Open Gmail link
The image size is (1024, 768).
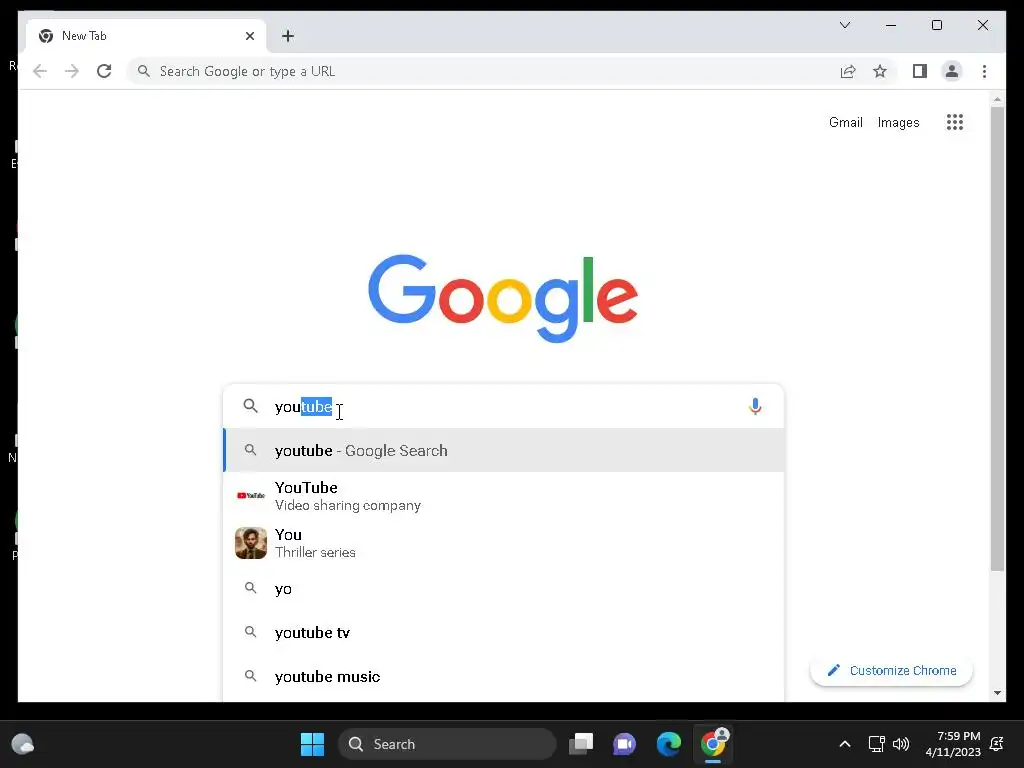point(846,122)
